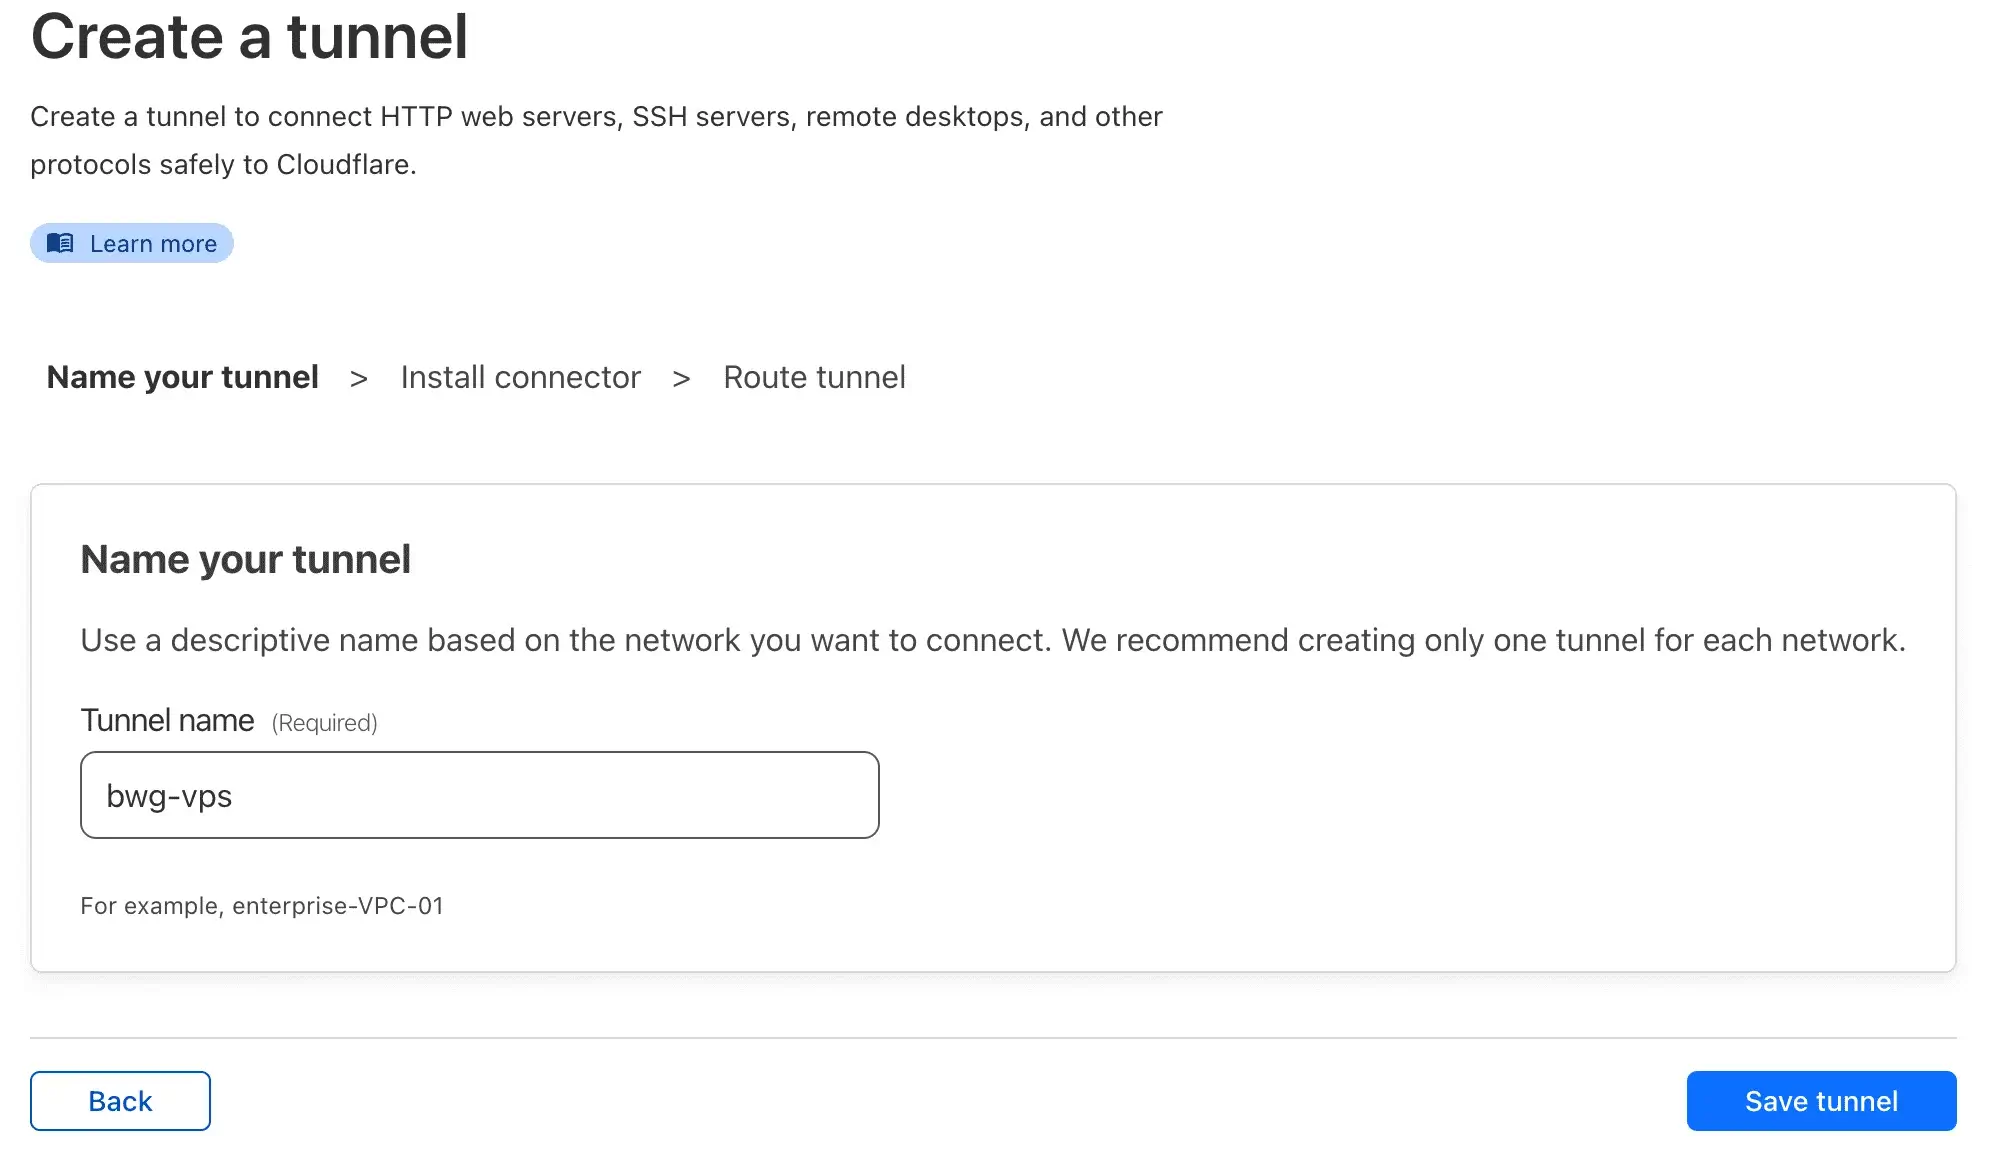Click the Name your tunnel card heading
1994x1170 pixels.
(x=245, y=559)
